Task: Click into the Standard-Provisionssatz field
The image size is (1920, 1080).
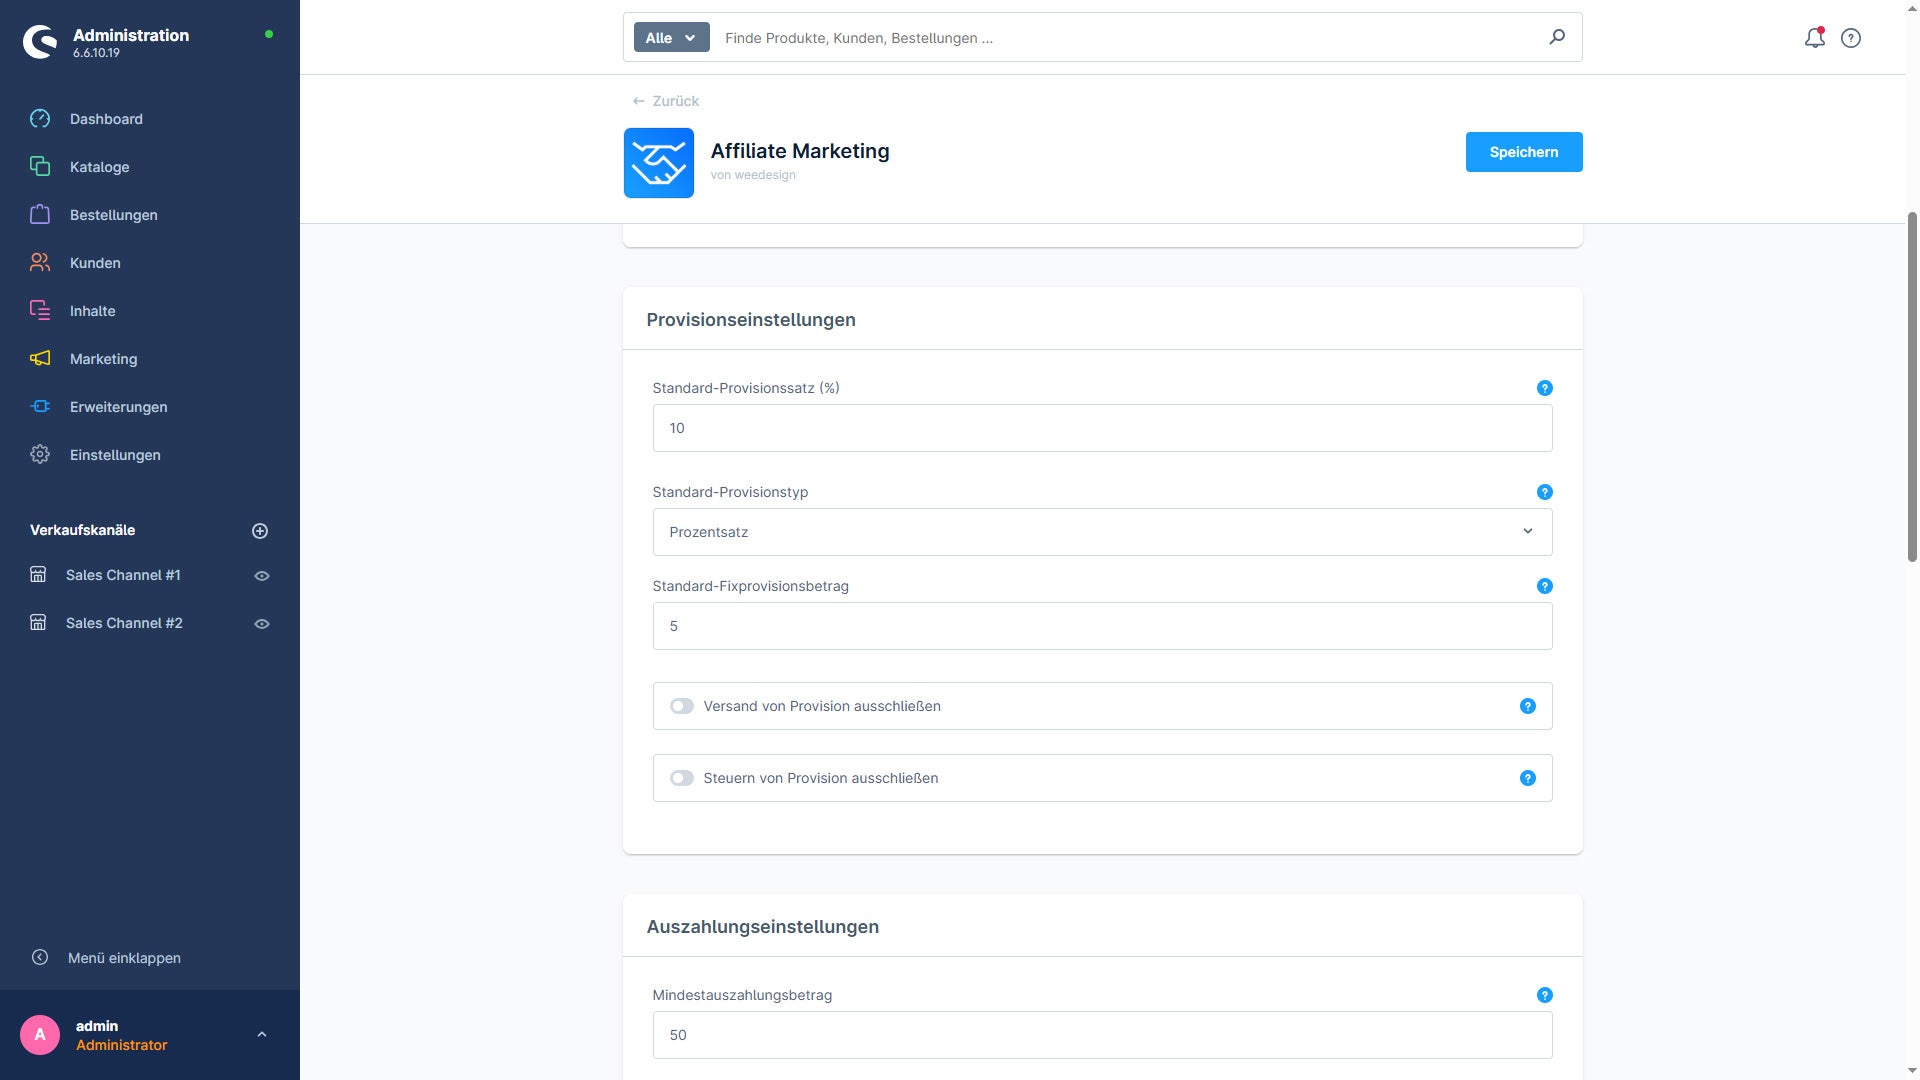Action: (1102, 428)
